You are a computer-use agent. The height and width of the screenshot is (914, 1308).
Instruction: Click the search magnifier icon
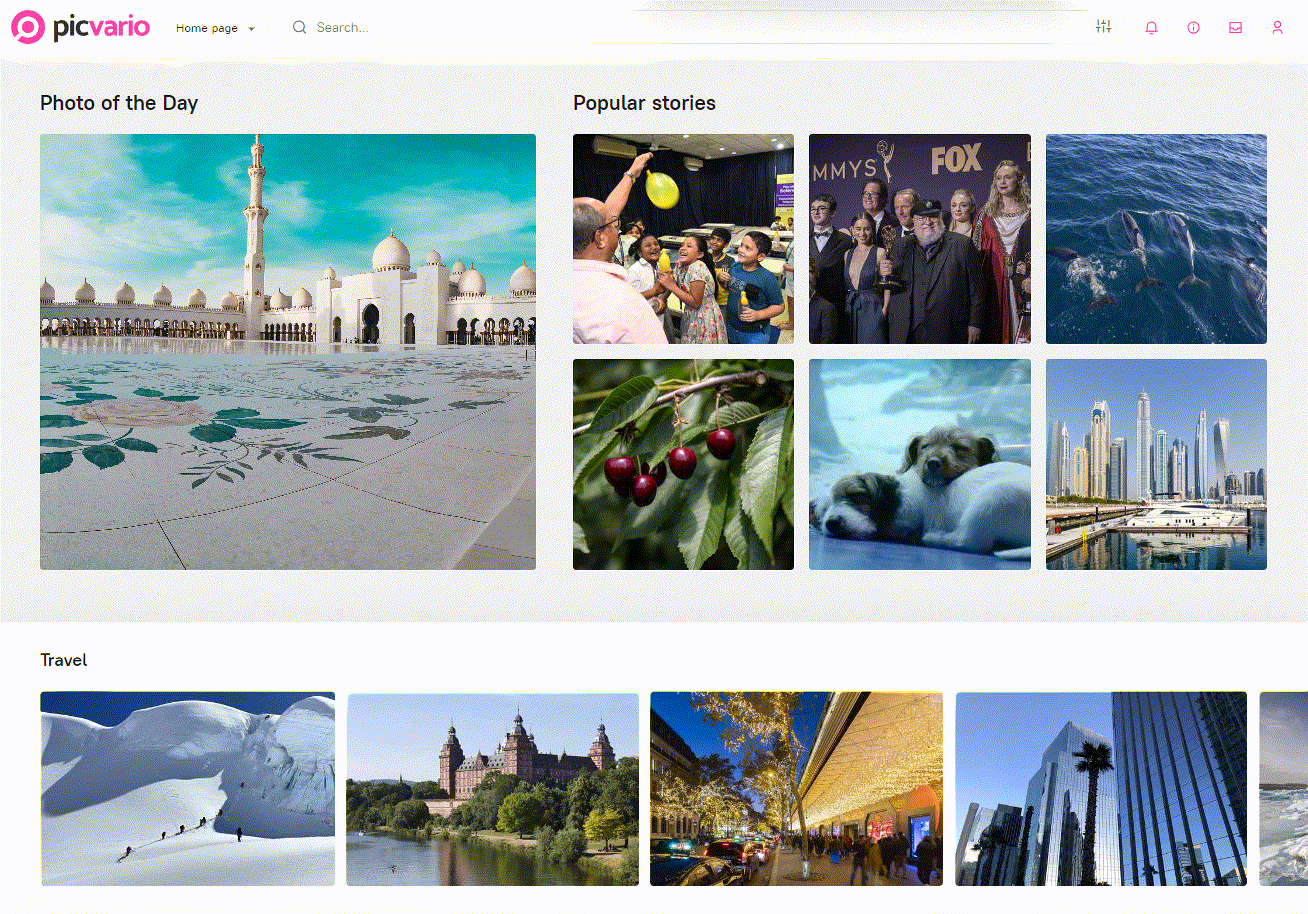299,27
